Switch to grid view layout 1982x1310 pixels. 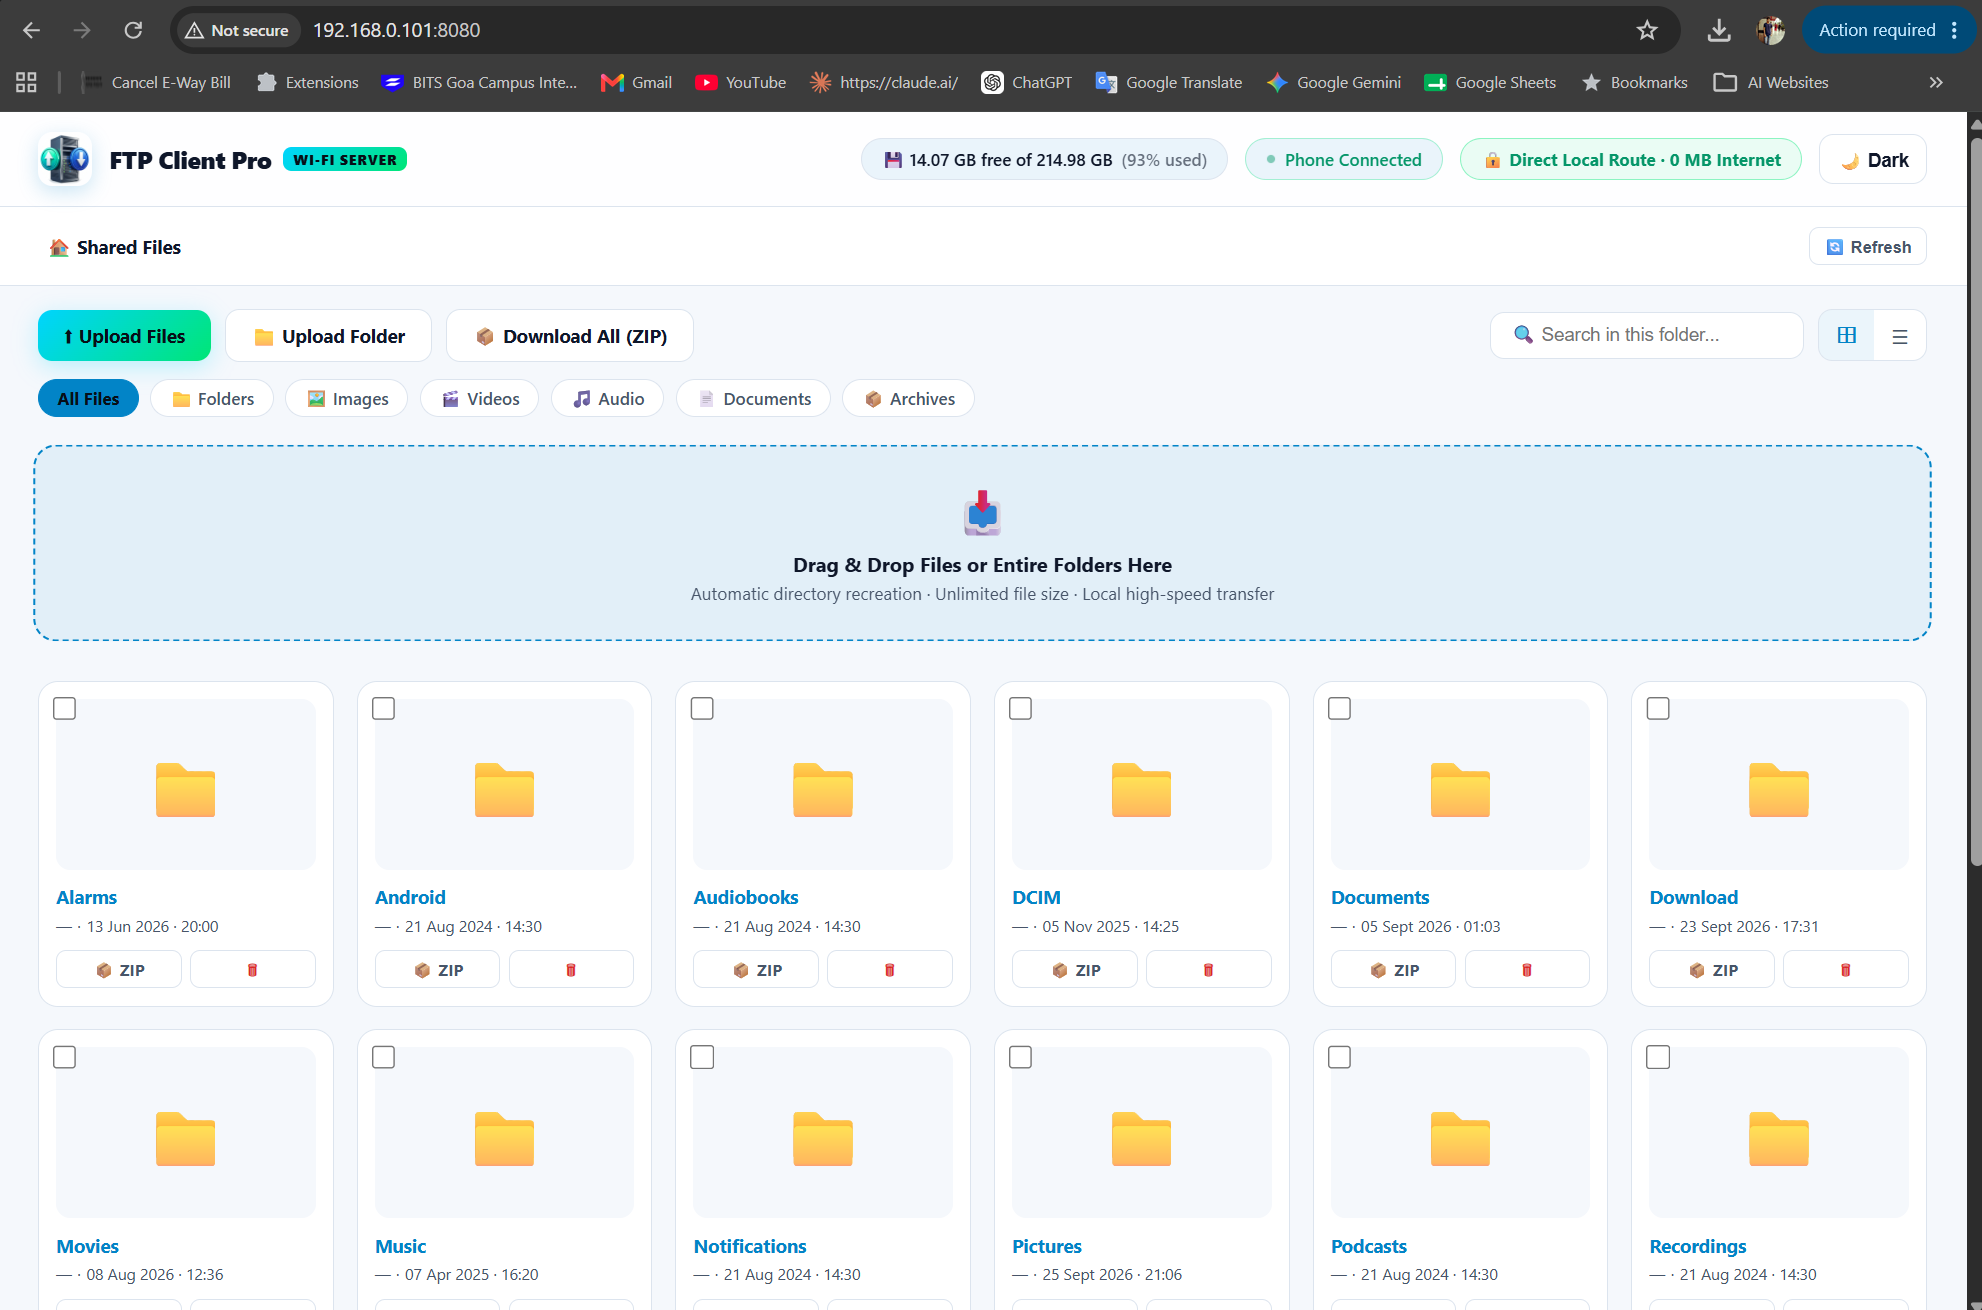coord(1846,336)
